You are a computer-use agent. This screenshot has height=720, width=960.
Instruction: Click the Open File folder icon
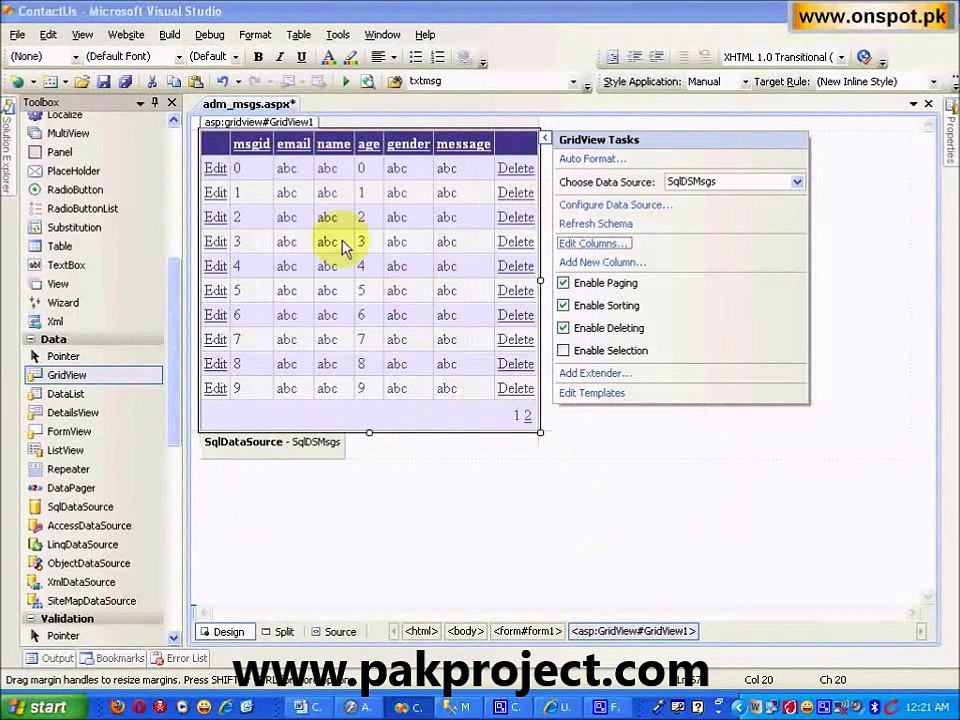82,81
